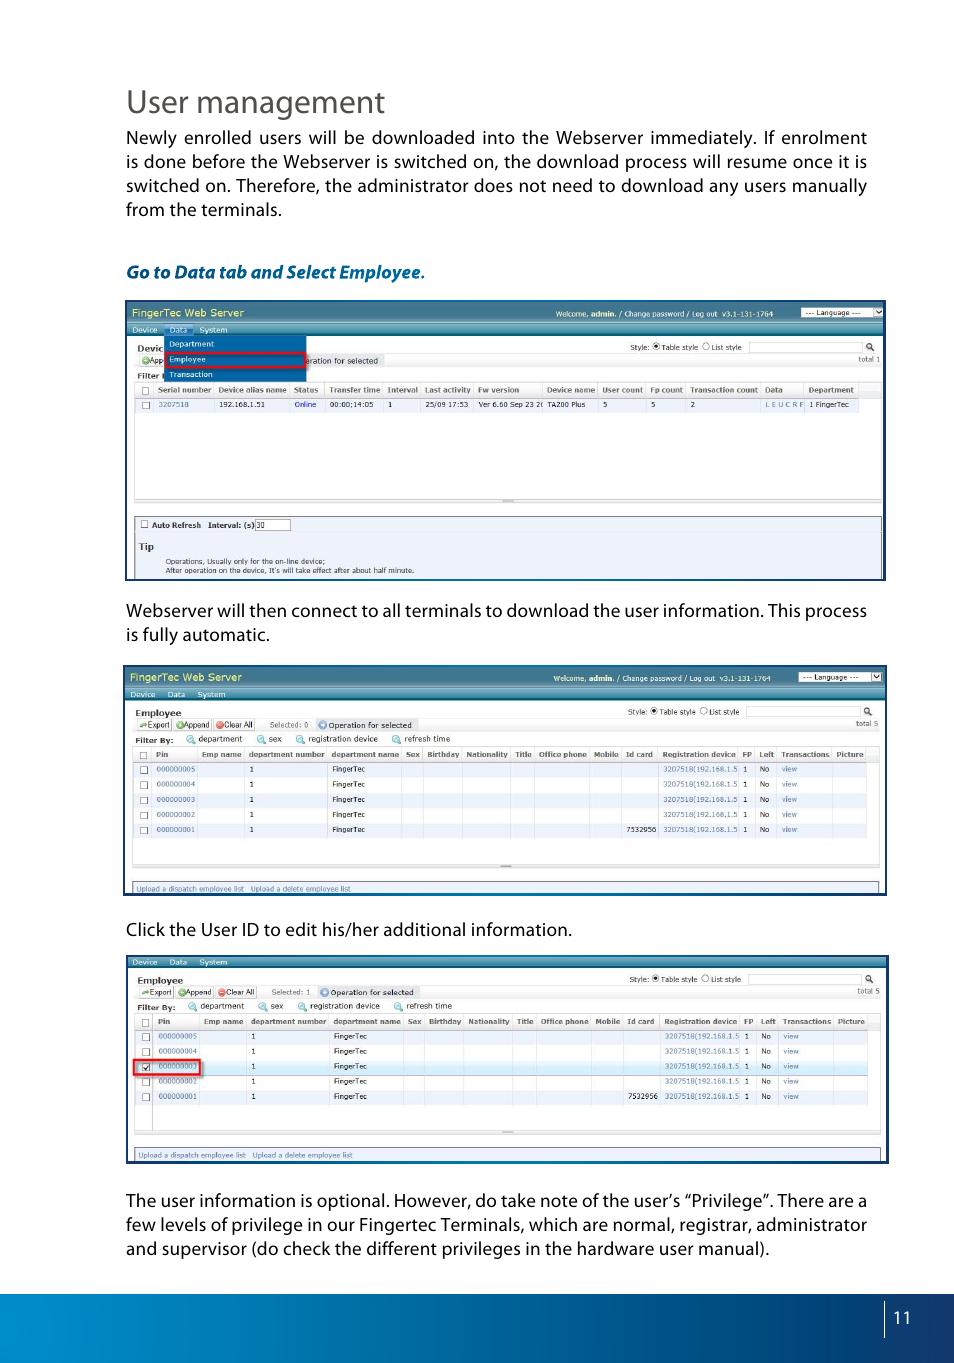
Task: Click sex filter icon in 'Selected: 1' list
Action: click(x=263, y=1007)
